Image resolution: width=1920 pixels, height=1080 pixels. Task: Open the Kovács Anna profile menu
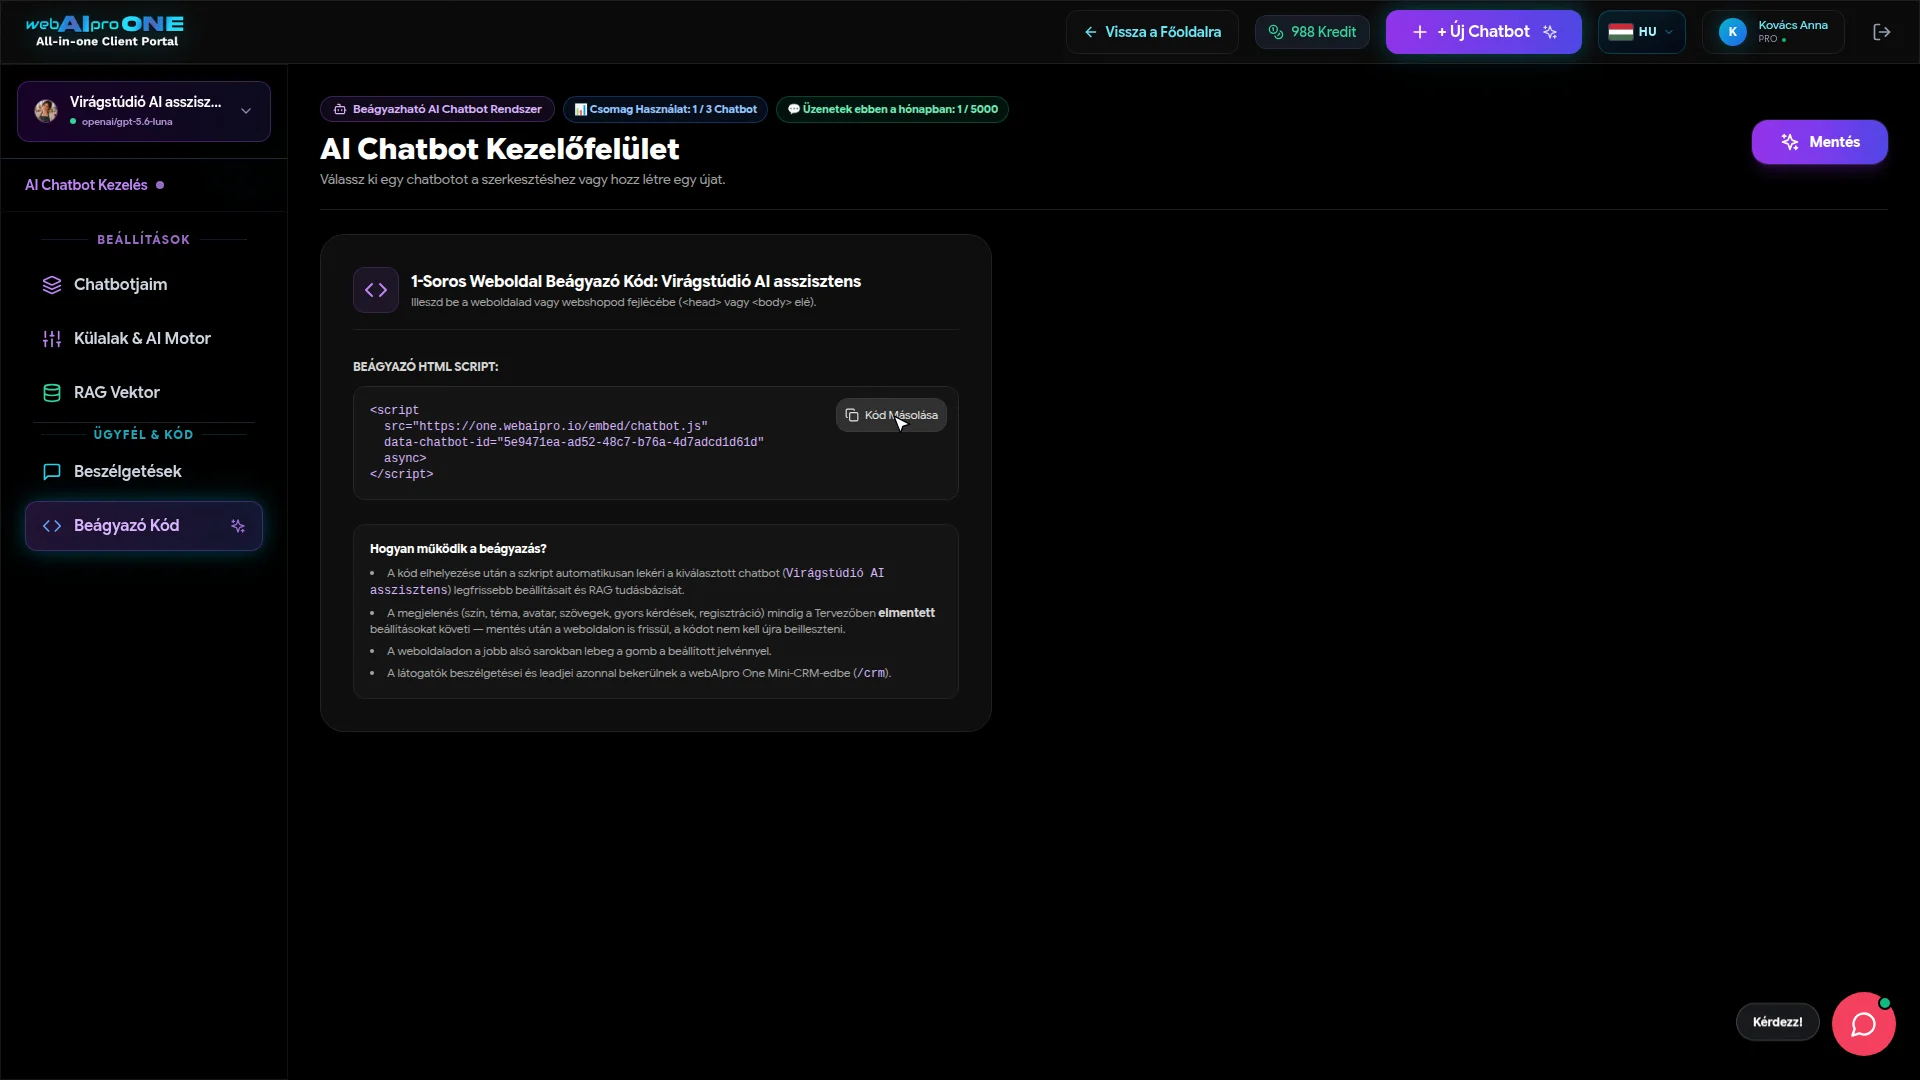pyautogui.click(x=1773, y=32)
